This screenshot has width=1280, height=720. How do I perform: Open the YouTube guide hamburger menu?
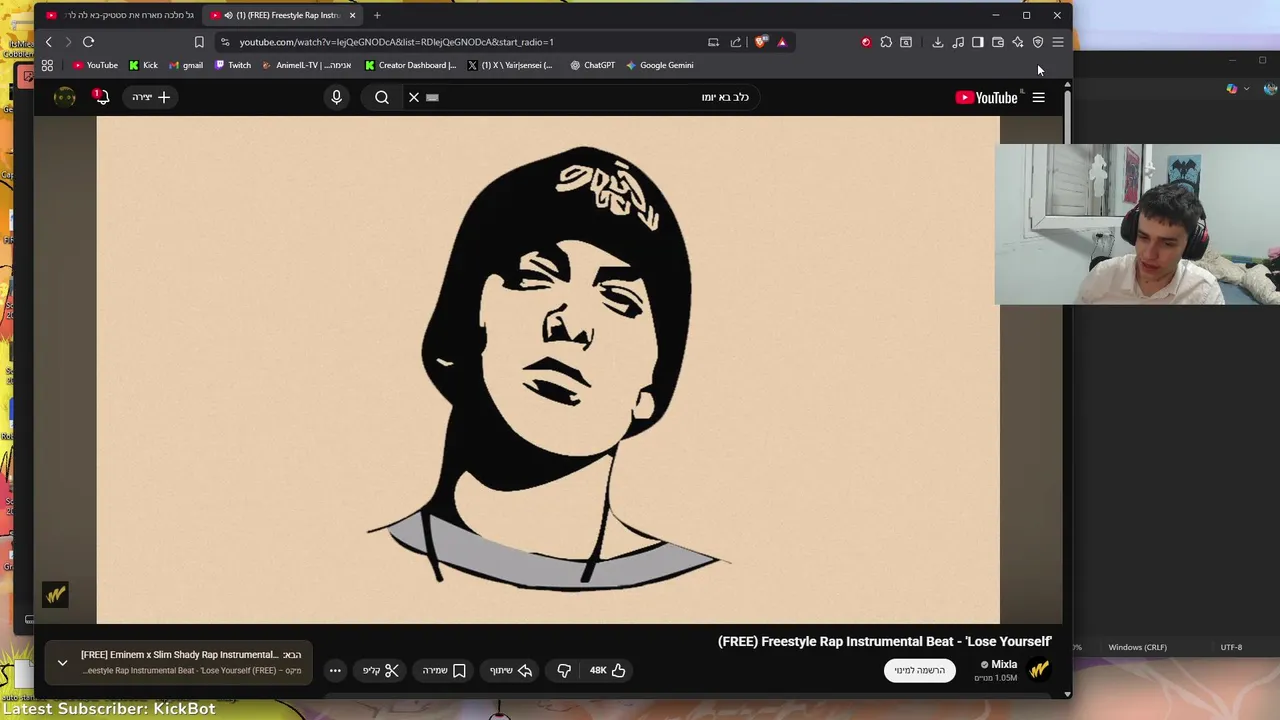tap(1039, 97)
